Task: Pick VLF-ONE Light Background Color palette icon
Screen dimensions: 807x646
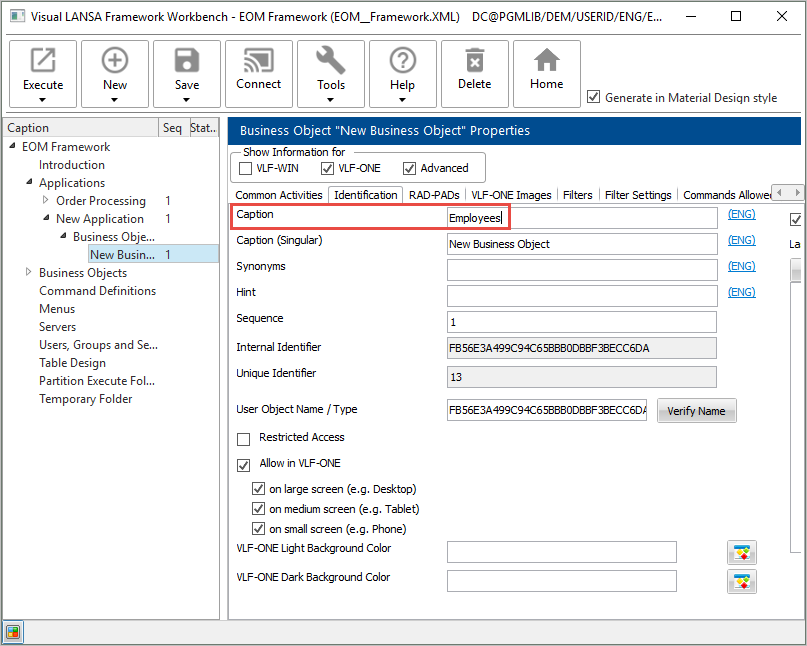Action: 741,552
